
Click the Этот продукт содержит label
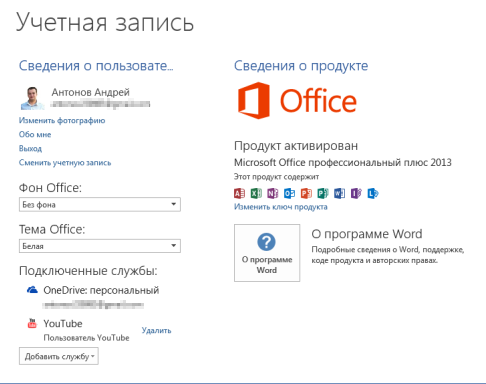[x=276, y=177]
